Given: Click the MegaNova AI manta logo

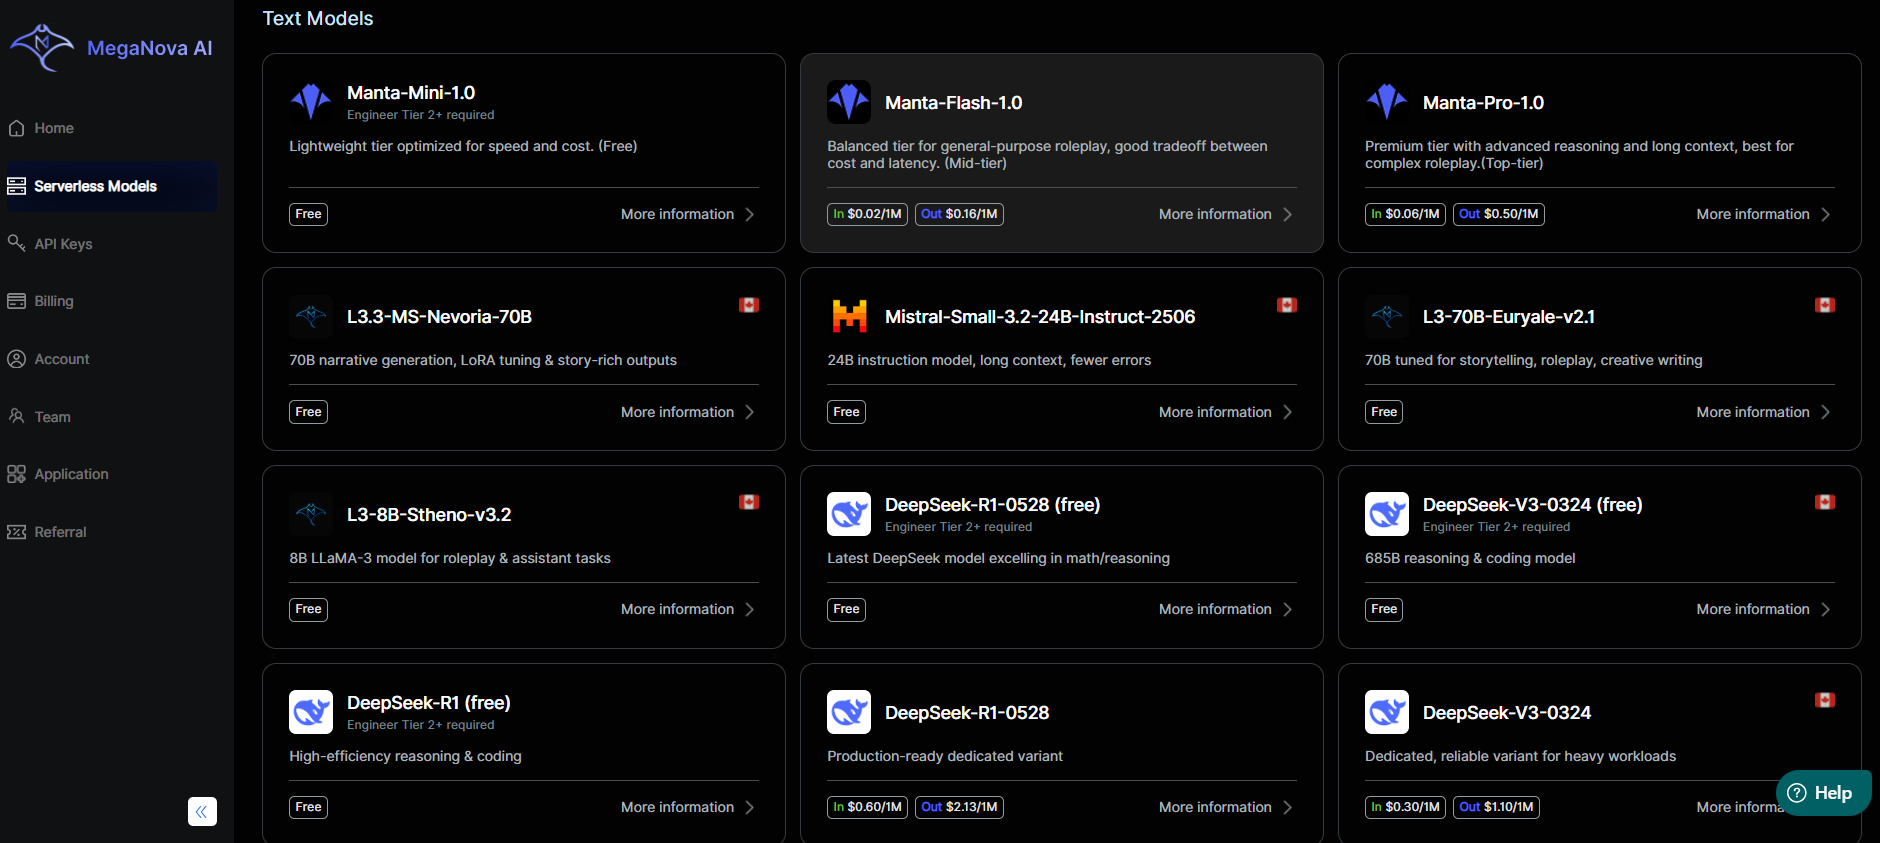Looking at the screenshot, I should pyautogui.click(x=42, y=47).
